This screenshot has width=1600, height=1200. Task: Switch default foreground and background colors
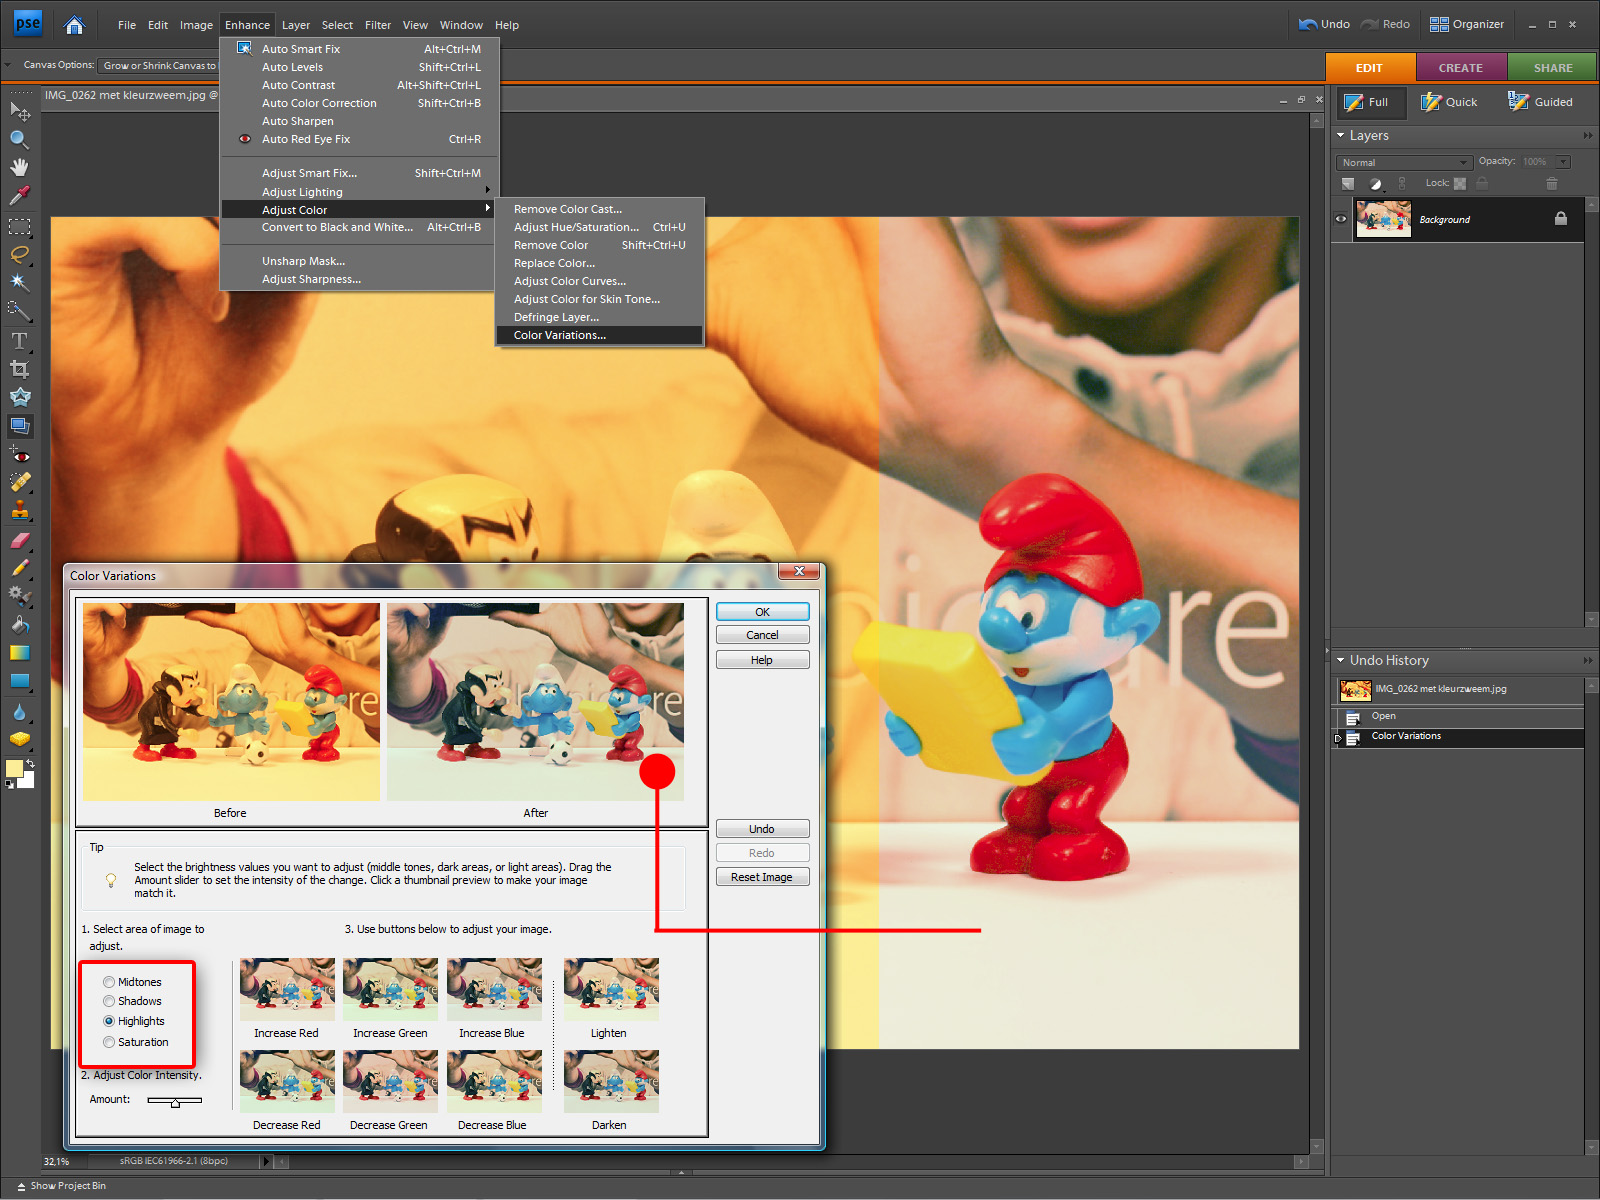(x=10, y=785)
